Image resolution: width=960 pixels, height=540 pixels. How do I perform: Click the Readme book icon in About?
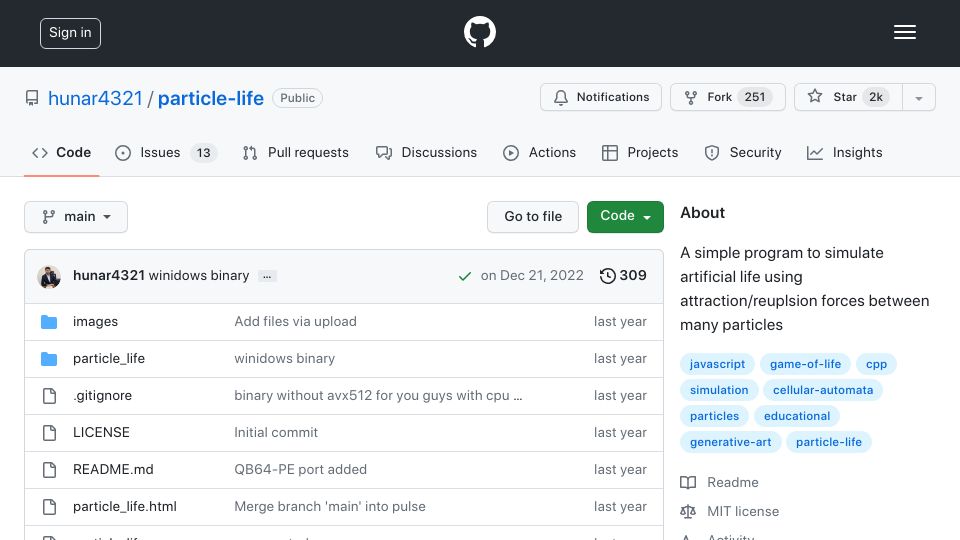pos(688,482)
